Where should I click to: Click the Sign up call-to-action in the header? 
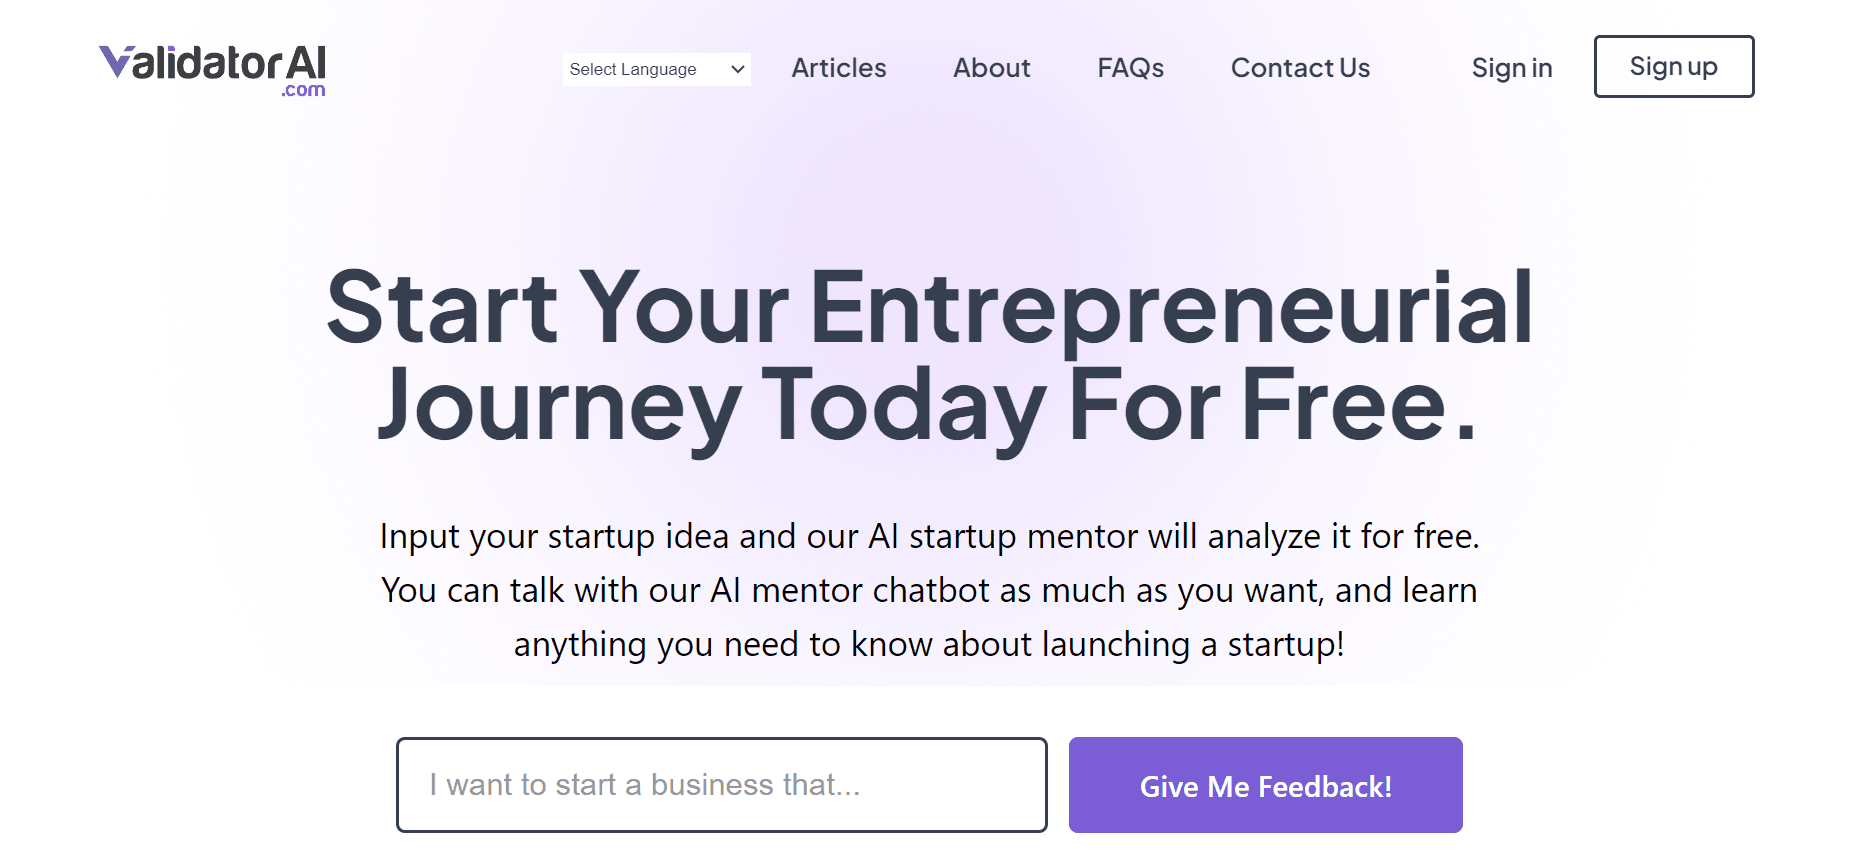click(1673, 66)
